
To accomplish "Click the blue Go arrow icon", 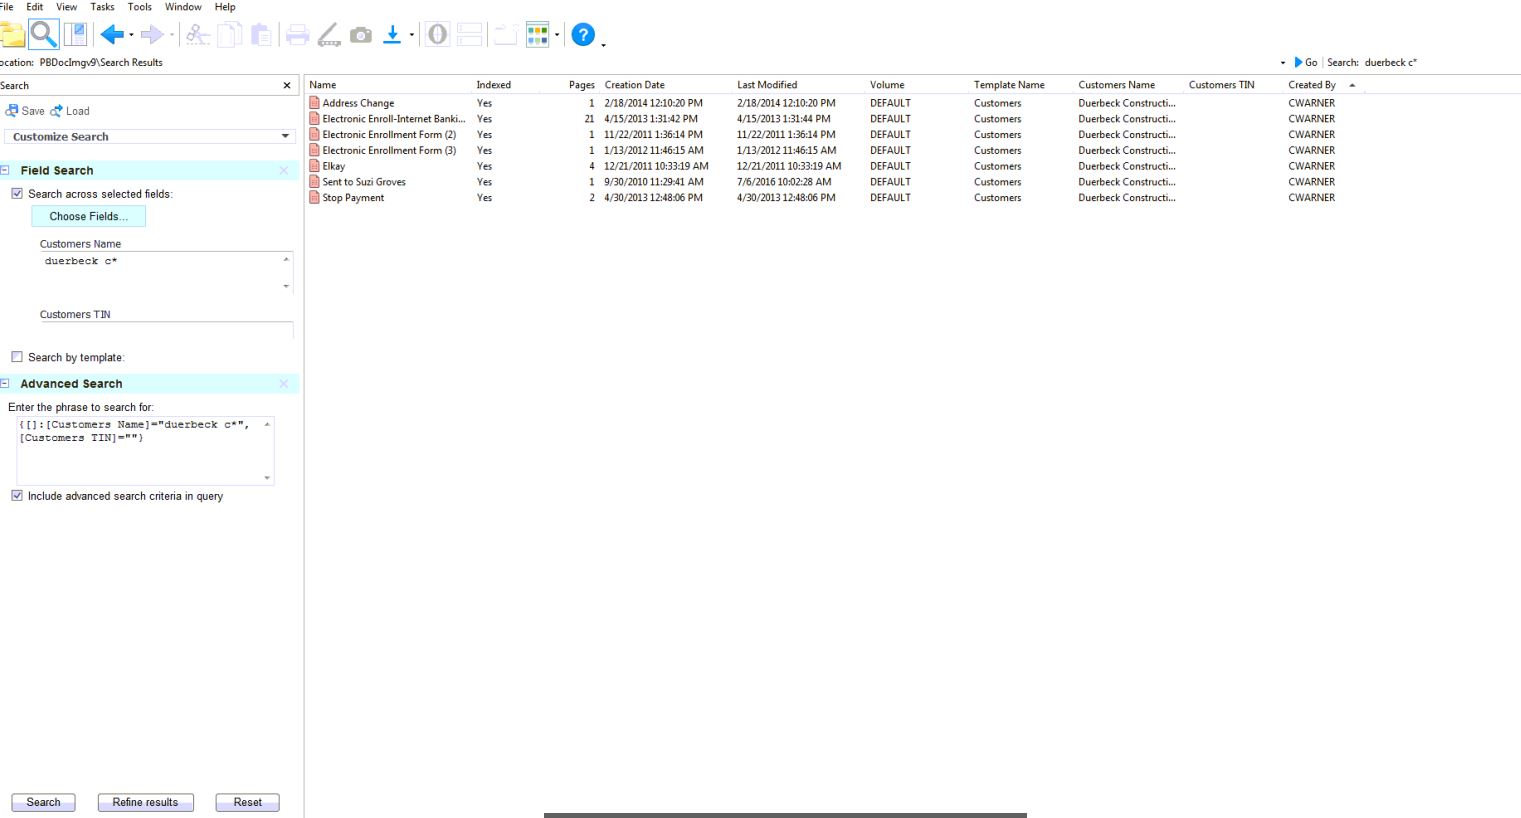I will click(x=1298, y=62).
